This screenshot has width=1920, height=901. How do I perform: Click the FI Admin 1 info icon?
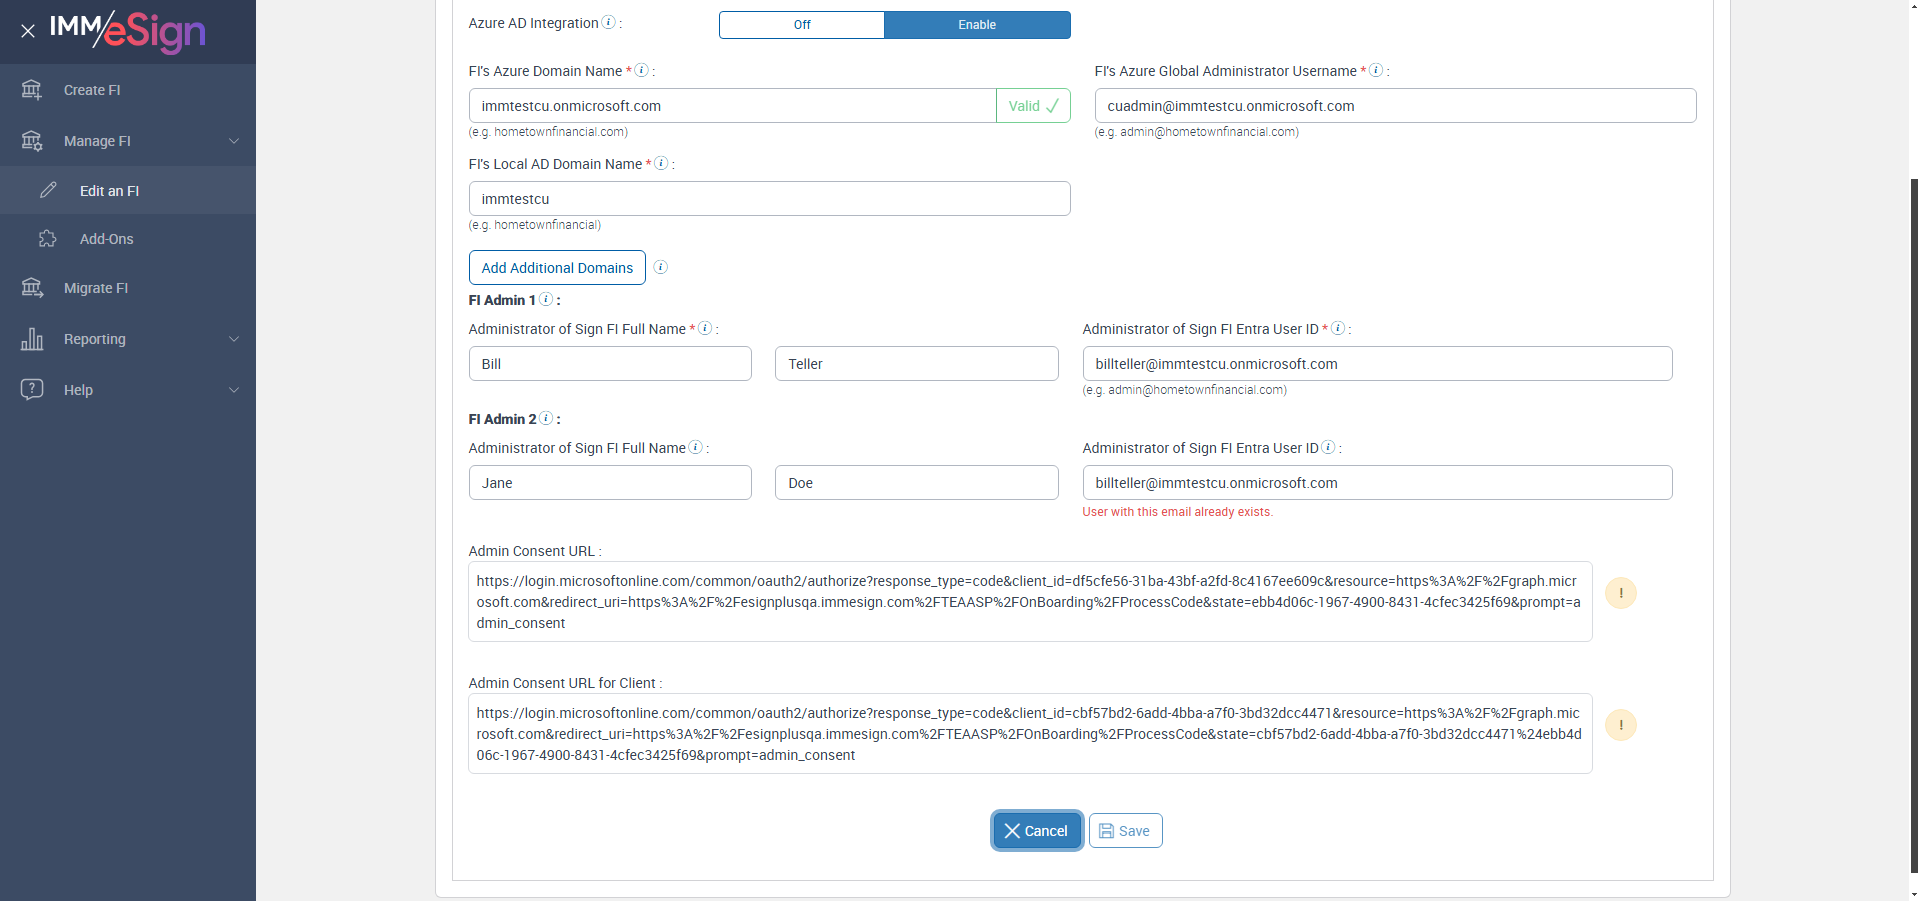coord(546,300)
